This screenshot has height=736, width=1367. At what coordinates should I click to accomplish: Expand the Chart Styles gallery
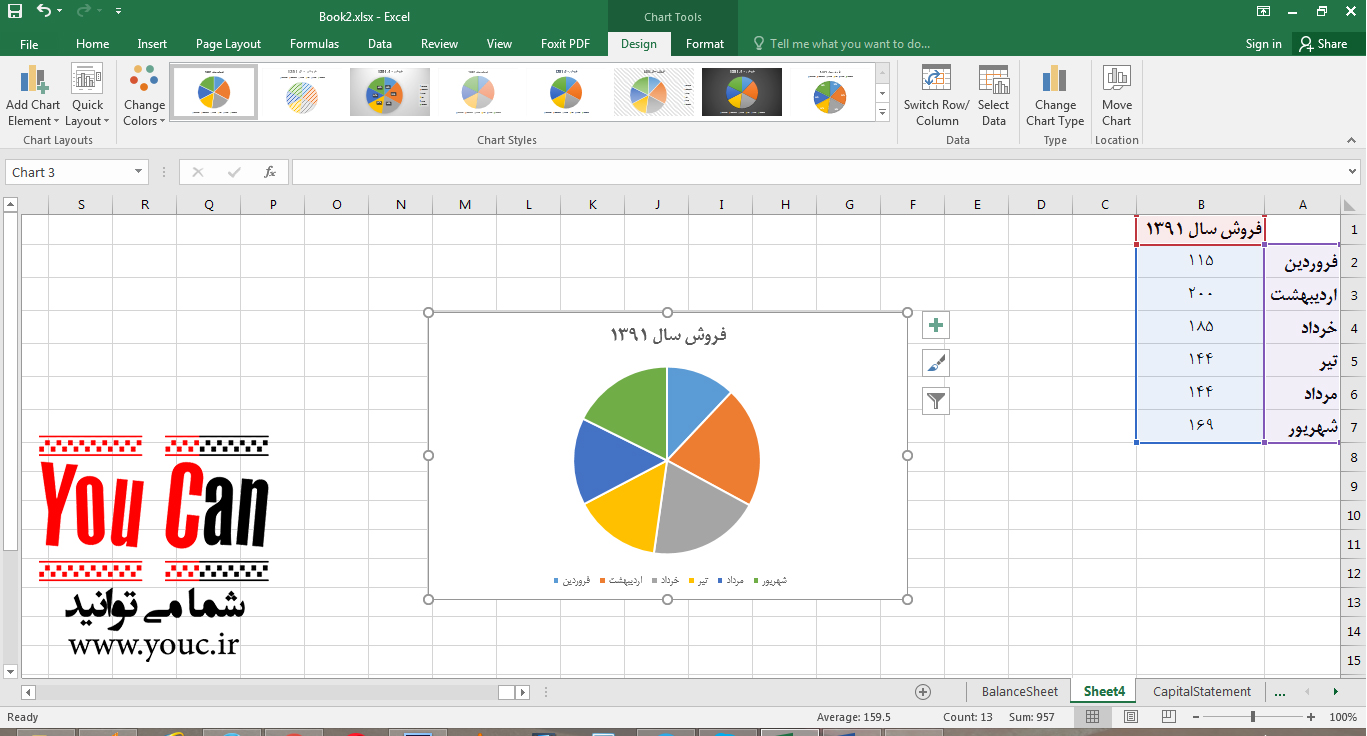pyautogui.click(x=882, y=114)
